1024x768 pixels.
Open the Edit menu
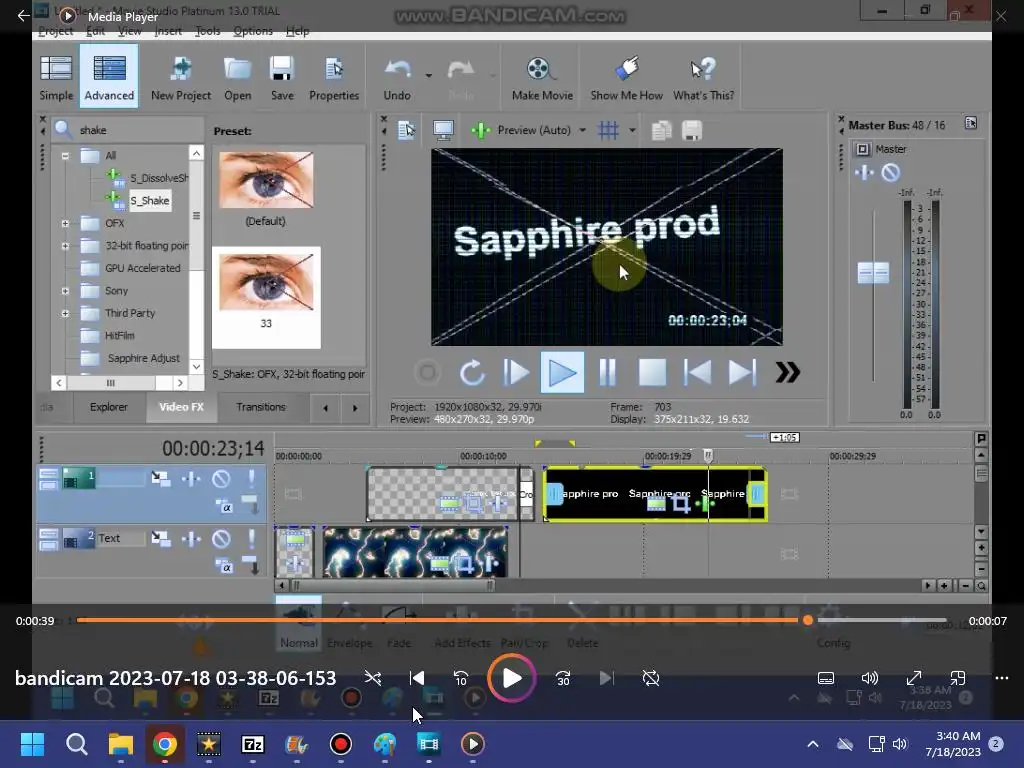95,31
